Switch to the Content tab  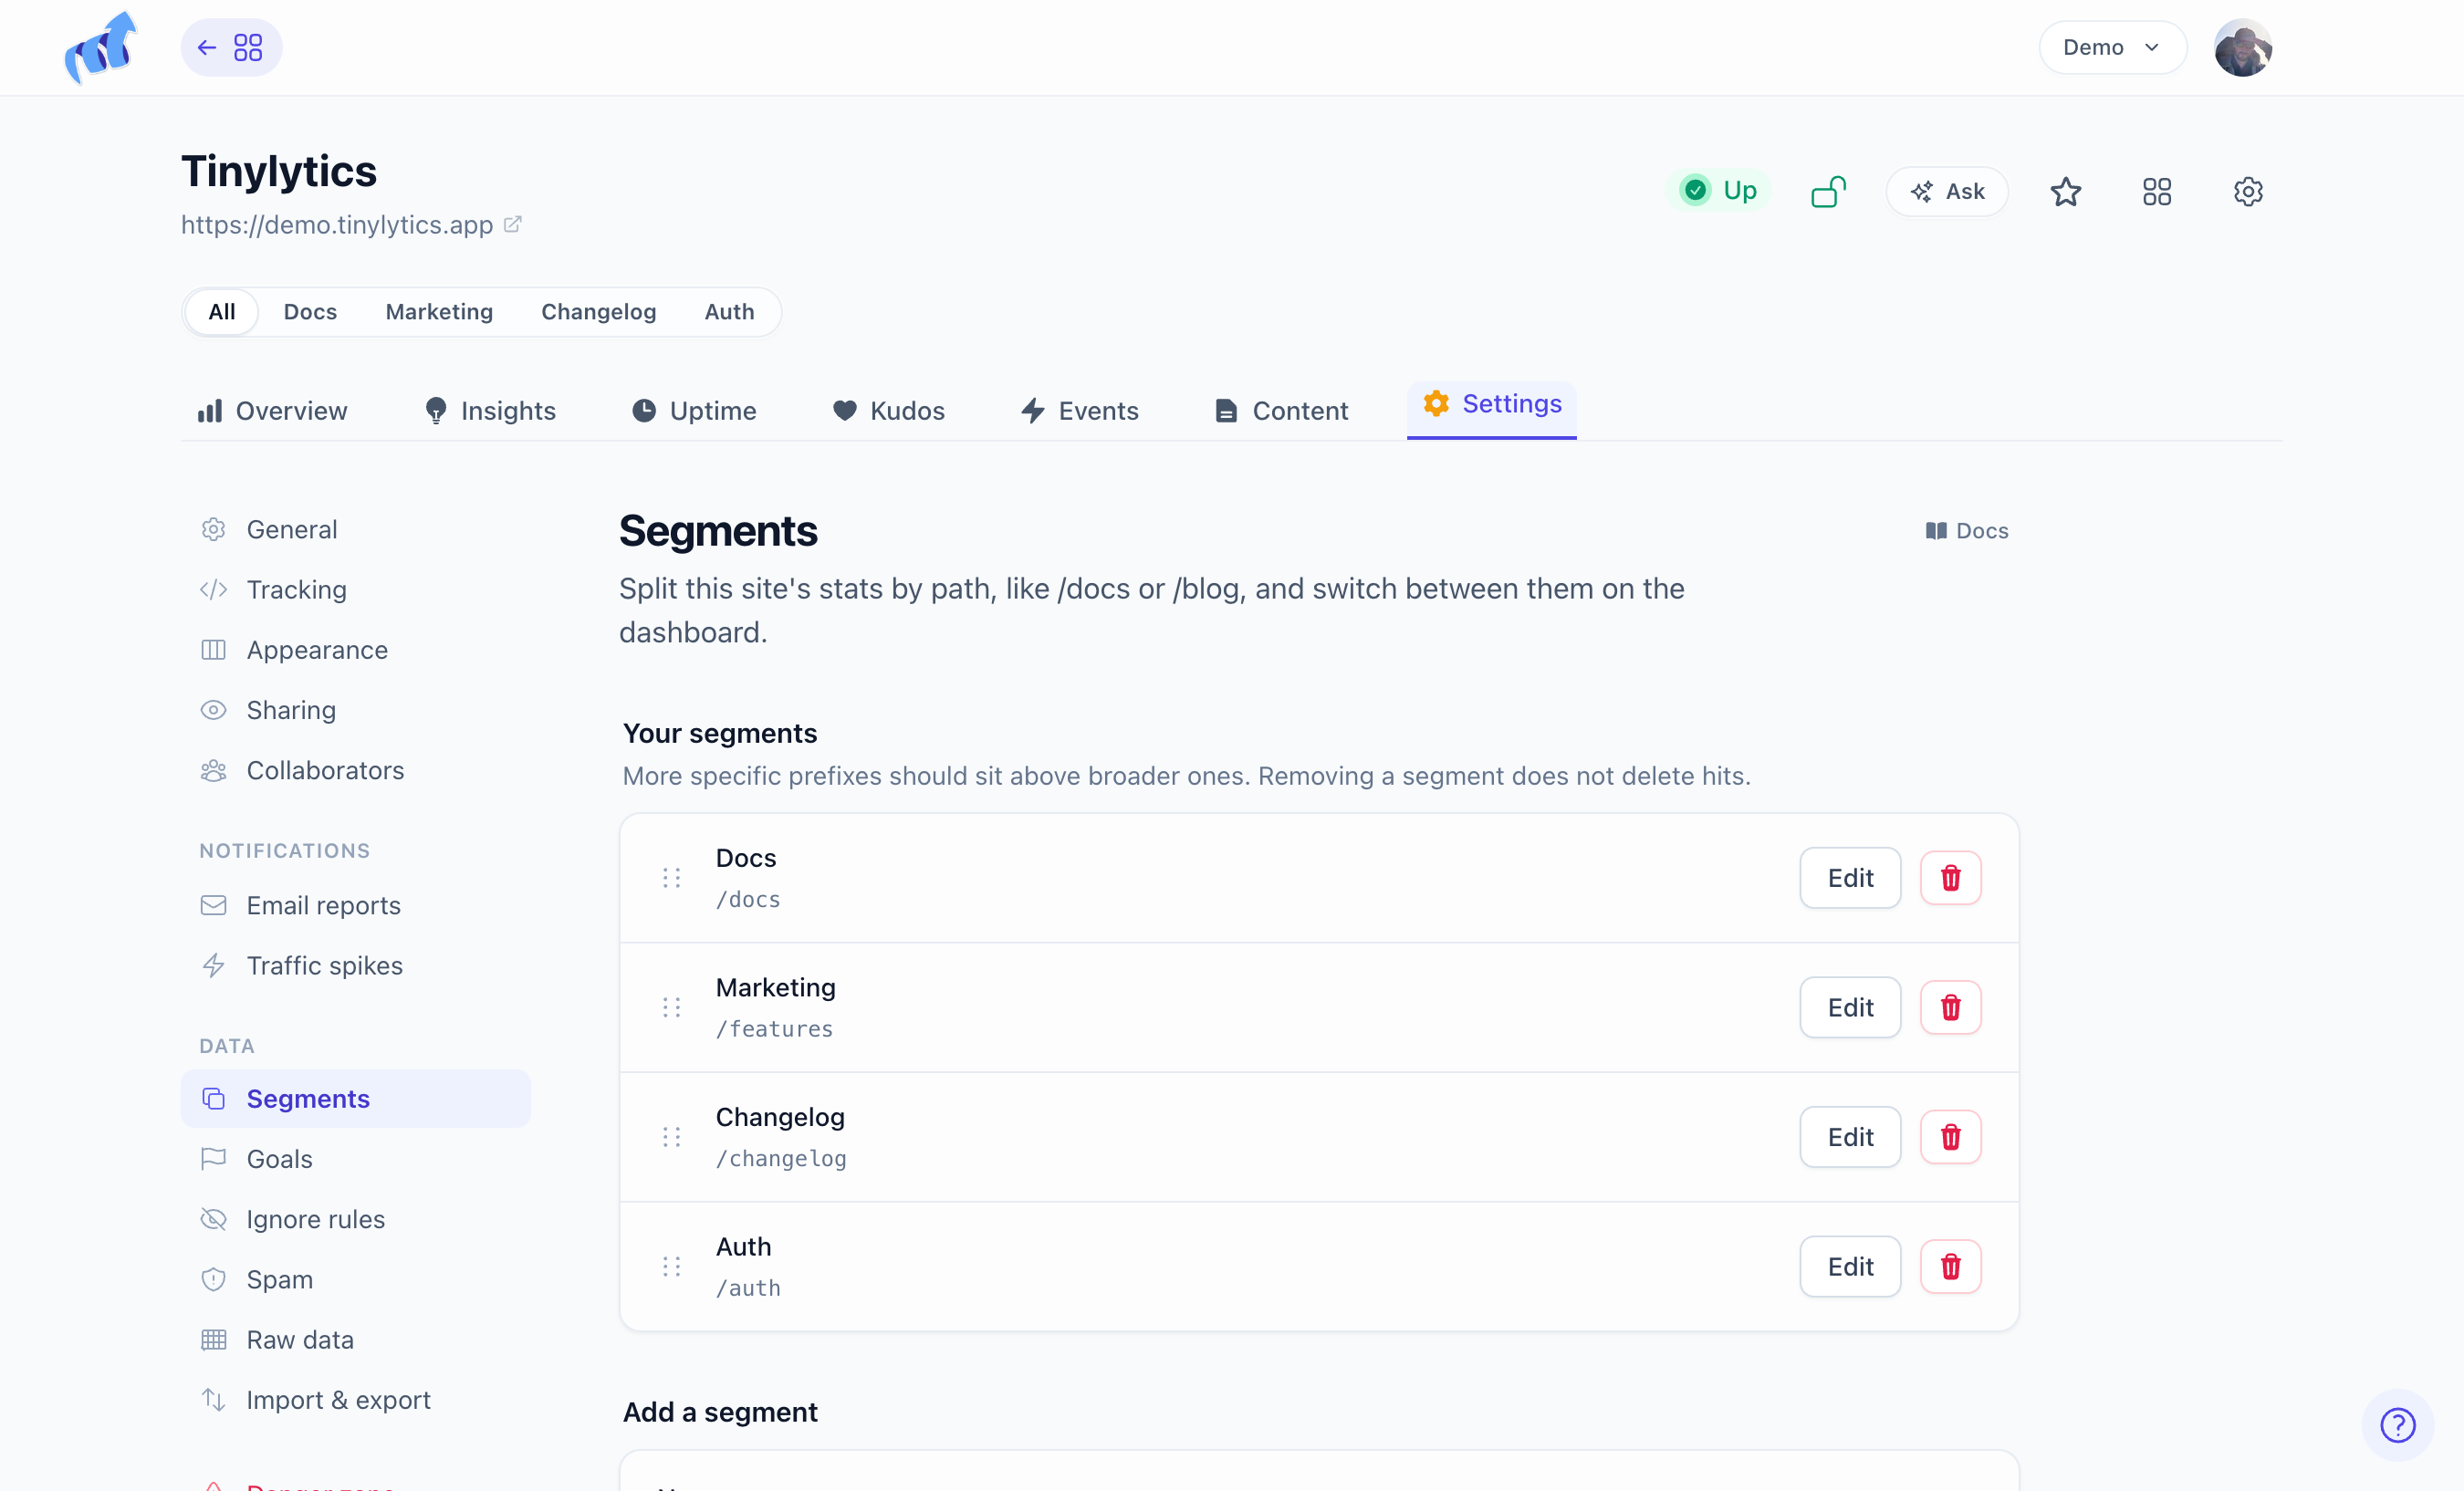click(x=1281, y=411)
